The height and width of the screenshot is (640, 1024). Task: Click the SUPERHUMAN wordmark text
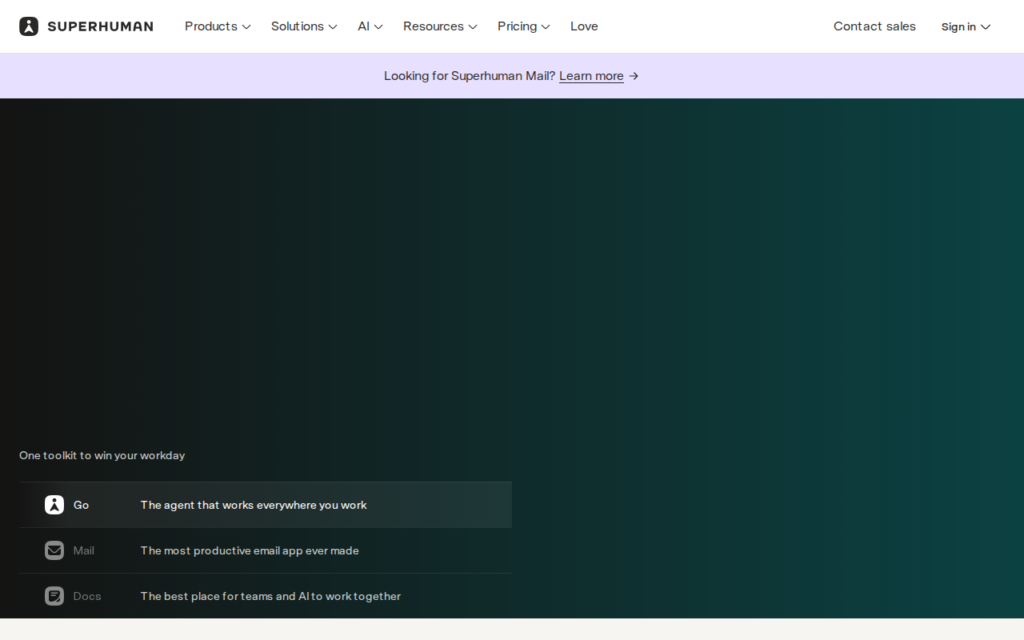[101, 26]
